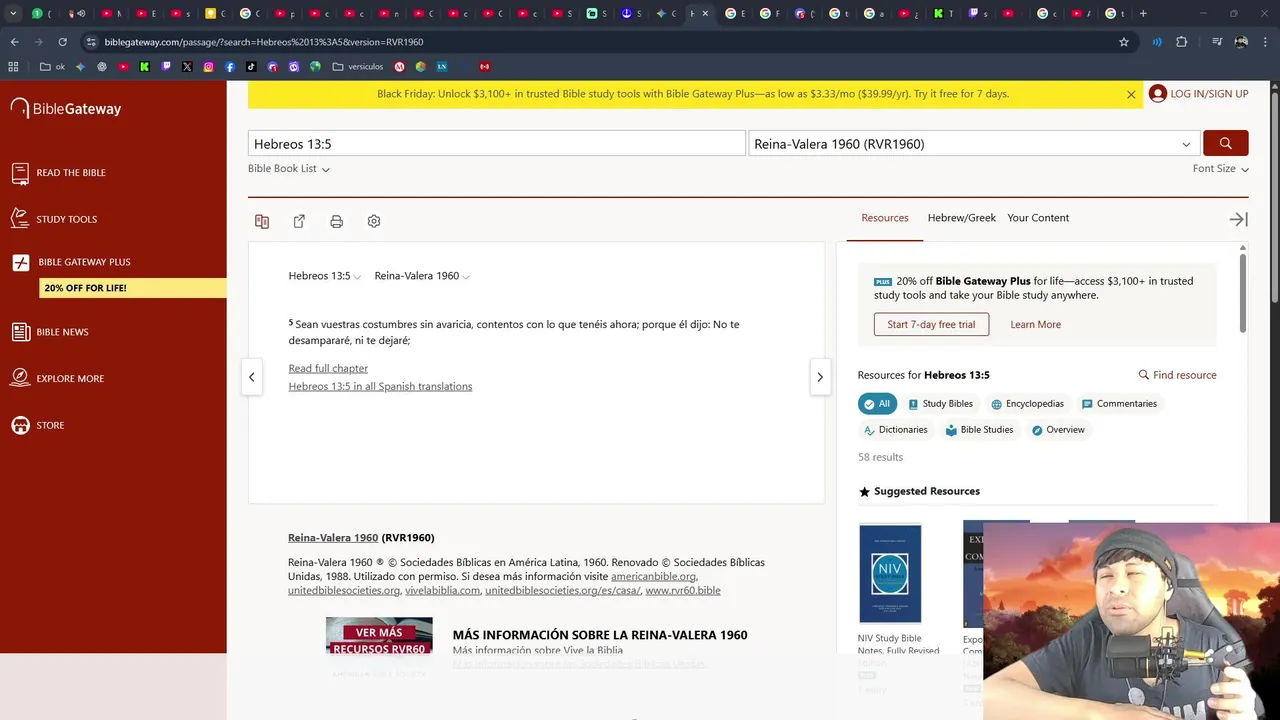Open the parallel translations icon
The width and height of the screenshot is (1280, 720).
pos(262,221)
